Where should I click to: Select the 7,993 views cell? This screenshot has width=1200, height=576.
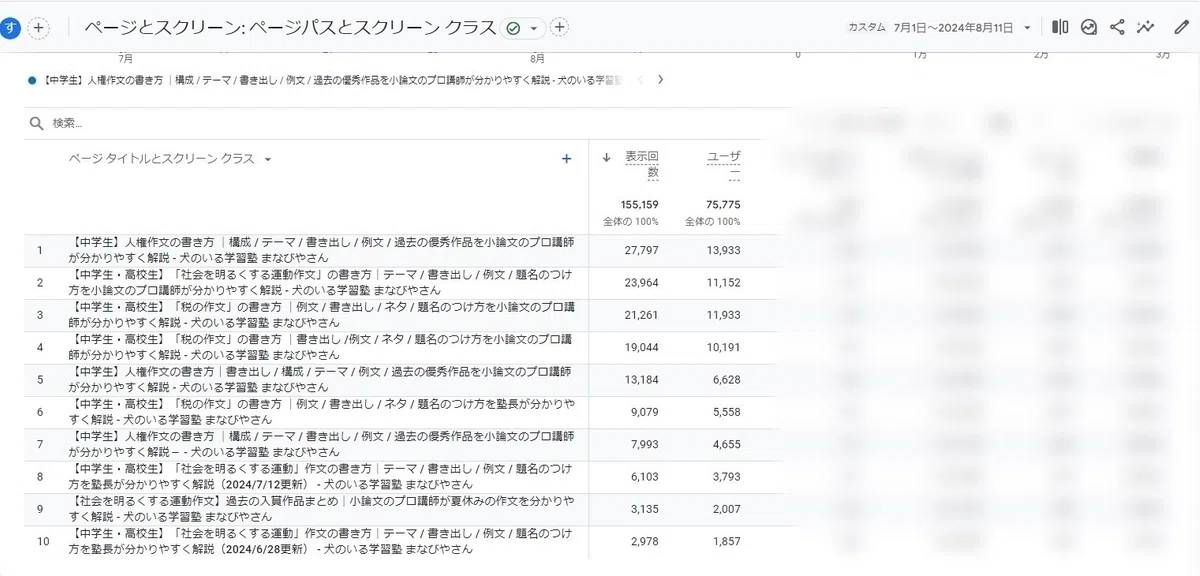coord(645,443)
